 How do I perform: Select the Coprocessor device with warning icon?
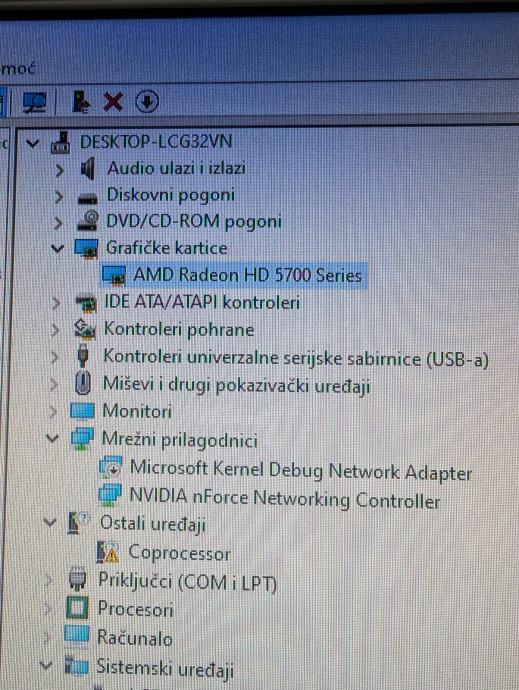click(180, 553)
